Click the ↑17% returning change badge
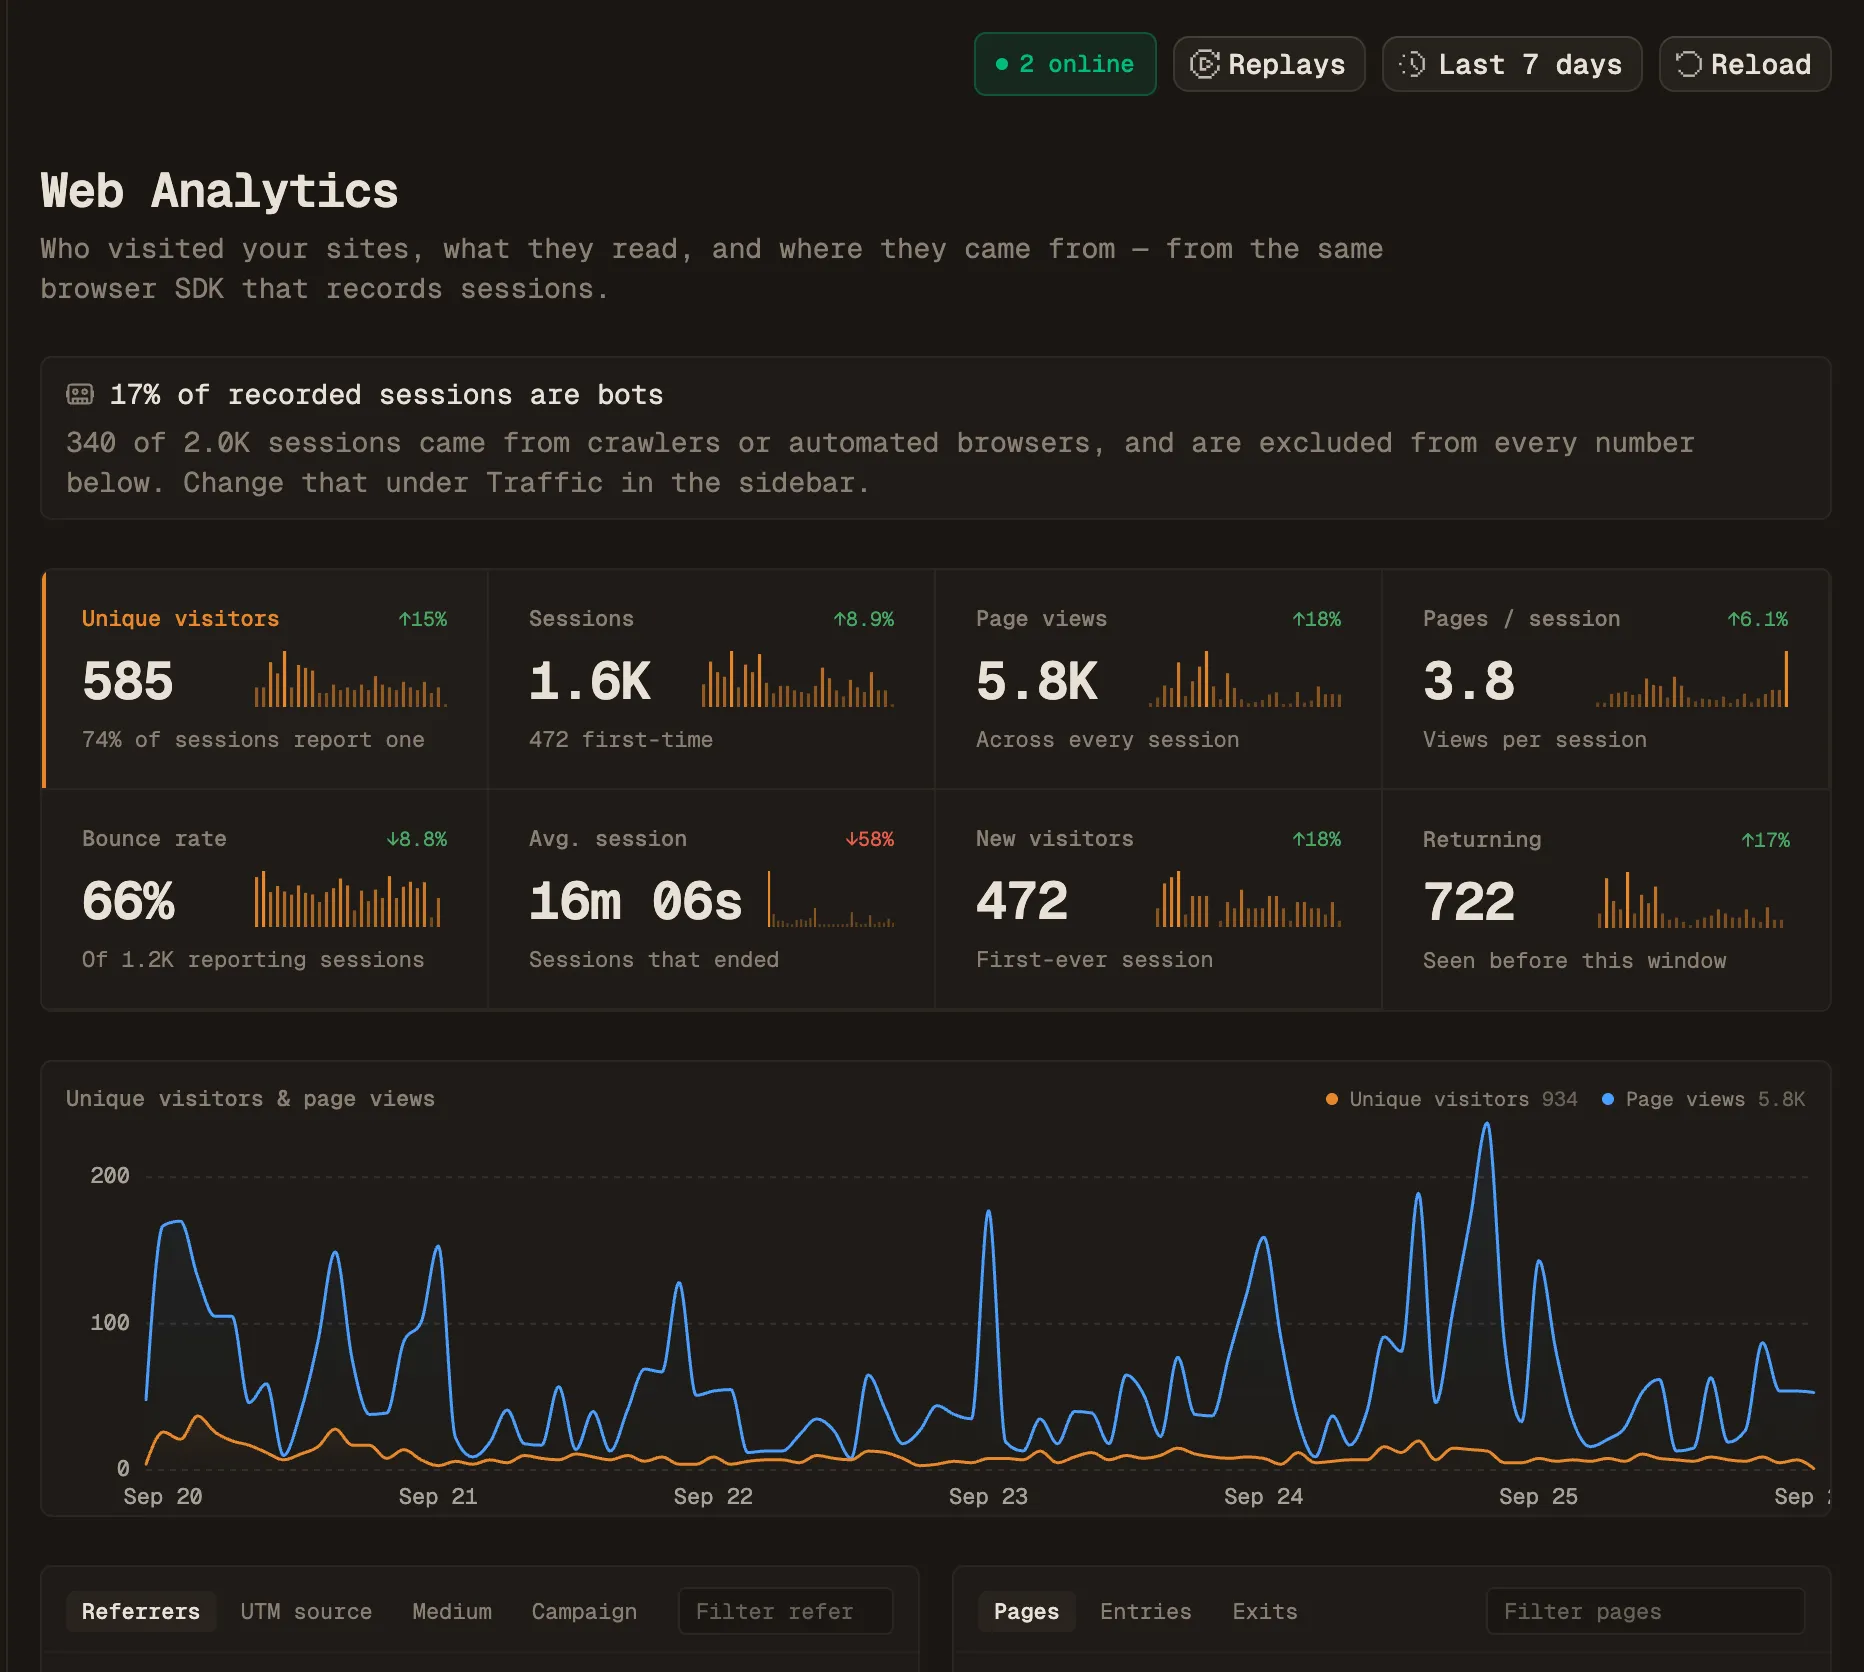 [1766, 840]
